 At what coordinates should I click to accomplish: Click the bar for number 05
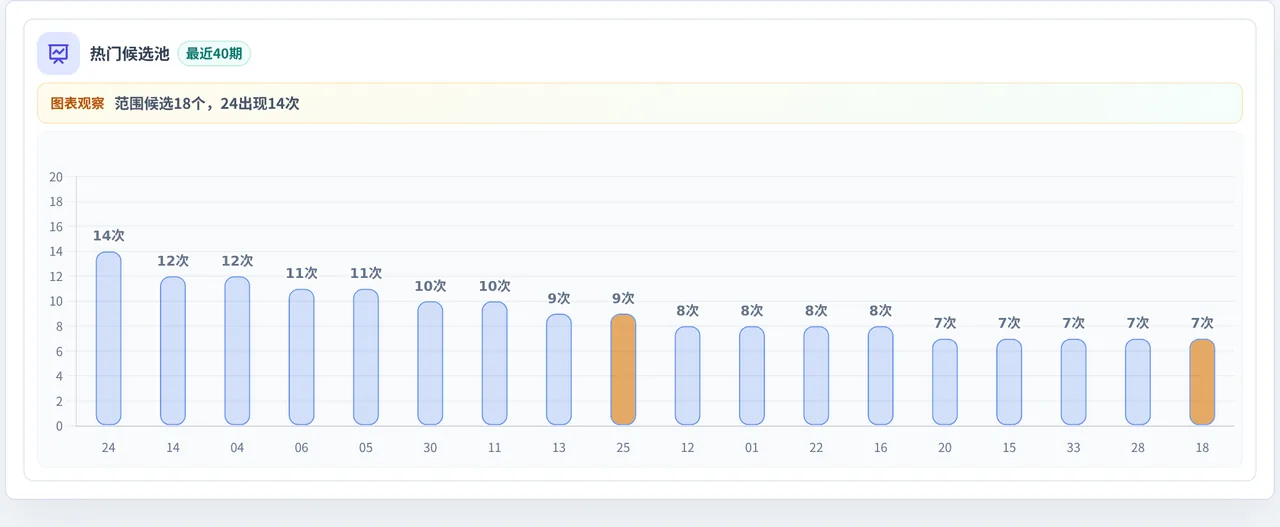point(366,357)
